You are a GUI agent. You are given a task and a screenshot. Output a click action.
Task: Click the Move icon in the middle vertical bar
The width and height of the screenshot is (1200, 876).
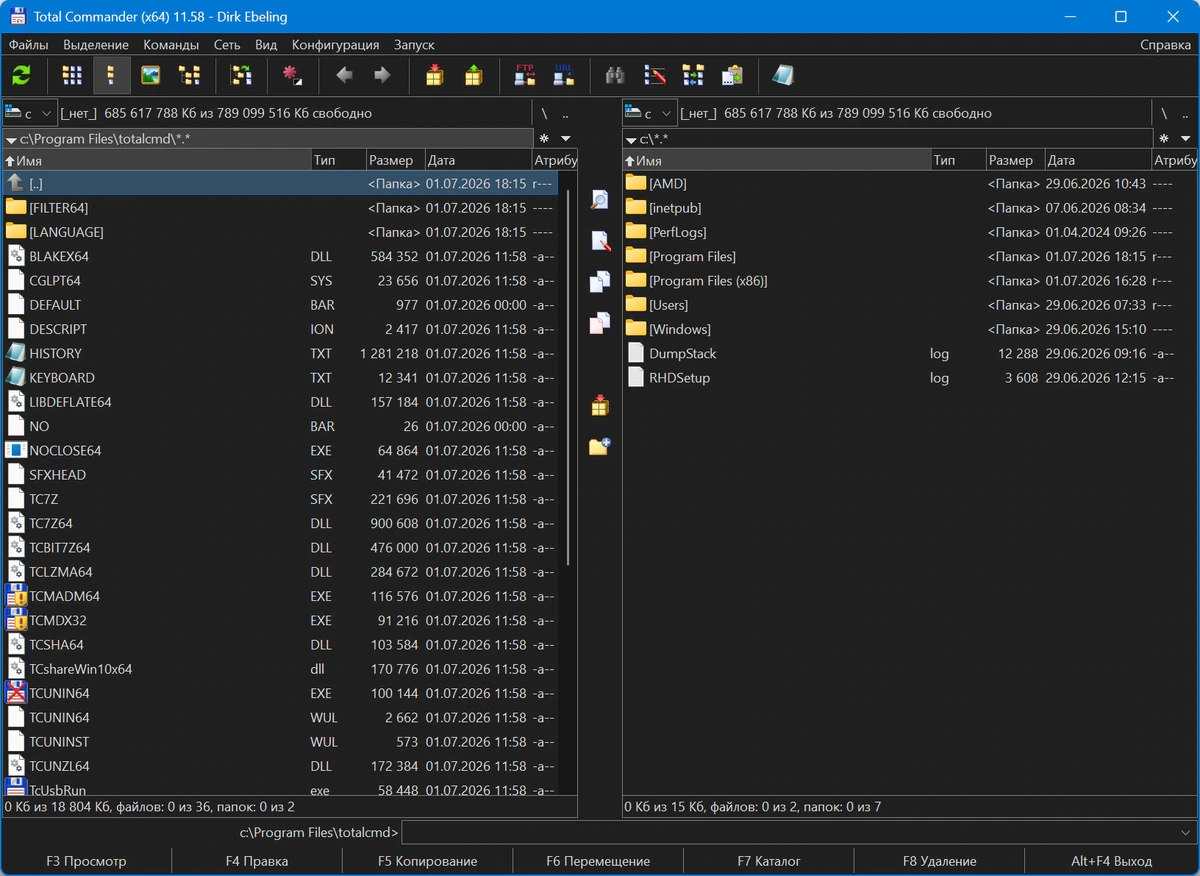pyautogui.click(x=599, y=323)
